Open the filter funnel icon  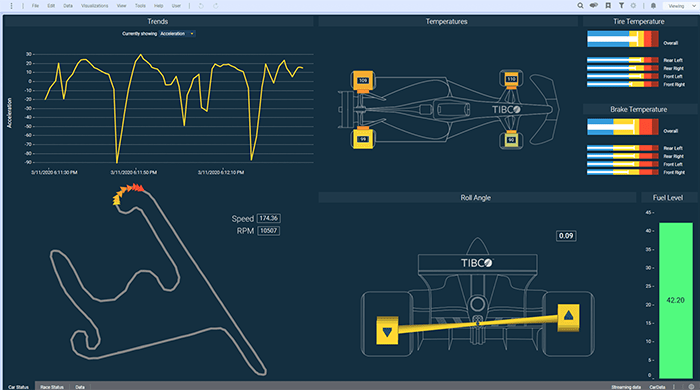pyautogui.click(x=621, y=6)
